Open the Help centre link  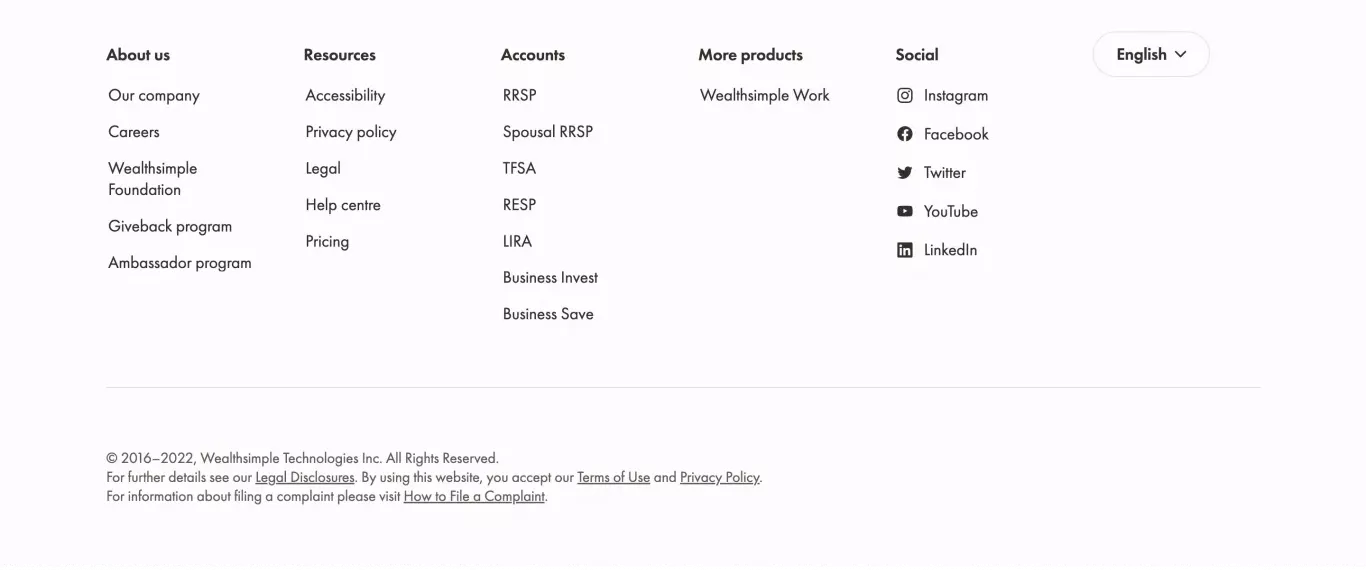pos(343,205)
